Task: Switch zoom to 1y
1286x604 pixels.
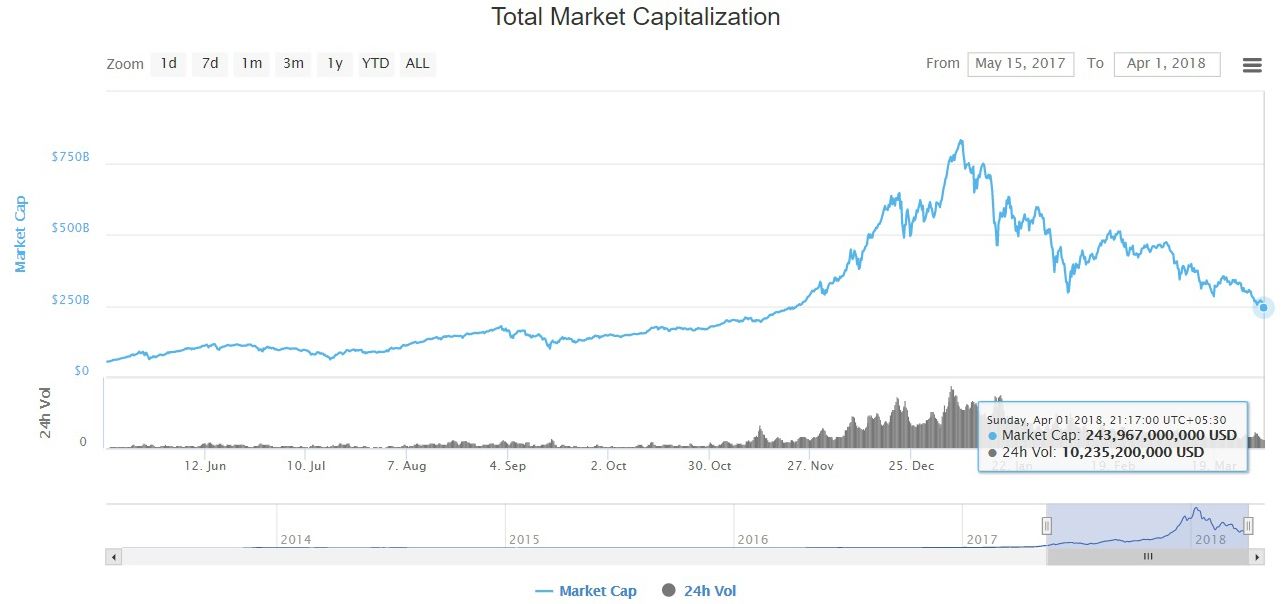Action: coord(335,64)
